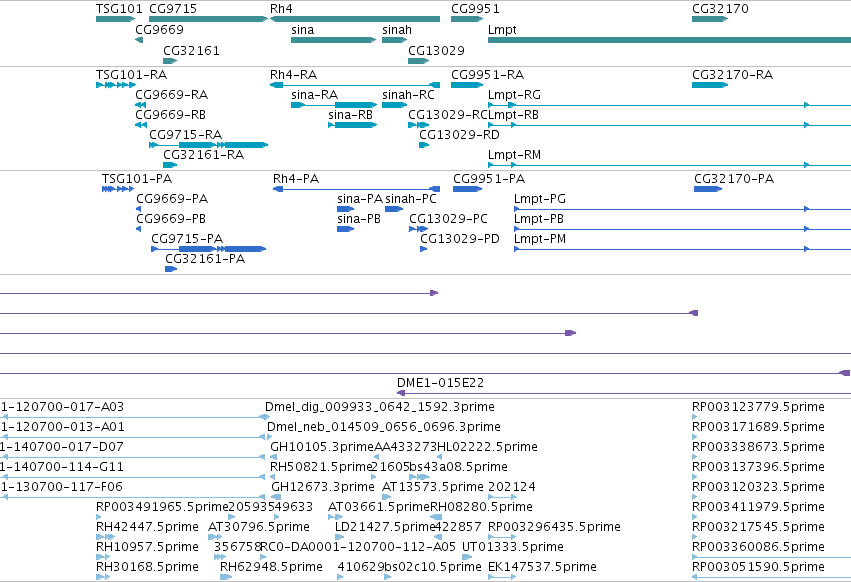Click the AT30796.5prime EST label
The image size is (851, 582).
pos(259,527)
